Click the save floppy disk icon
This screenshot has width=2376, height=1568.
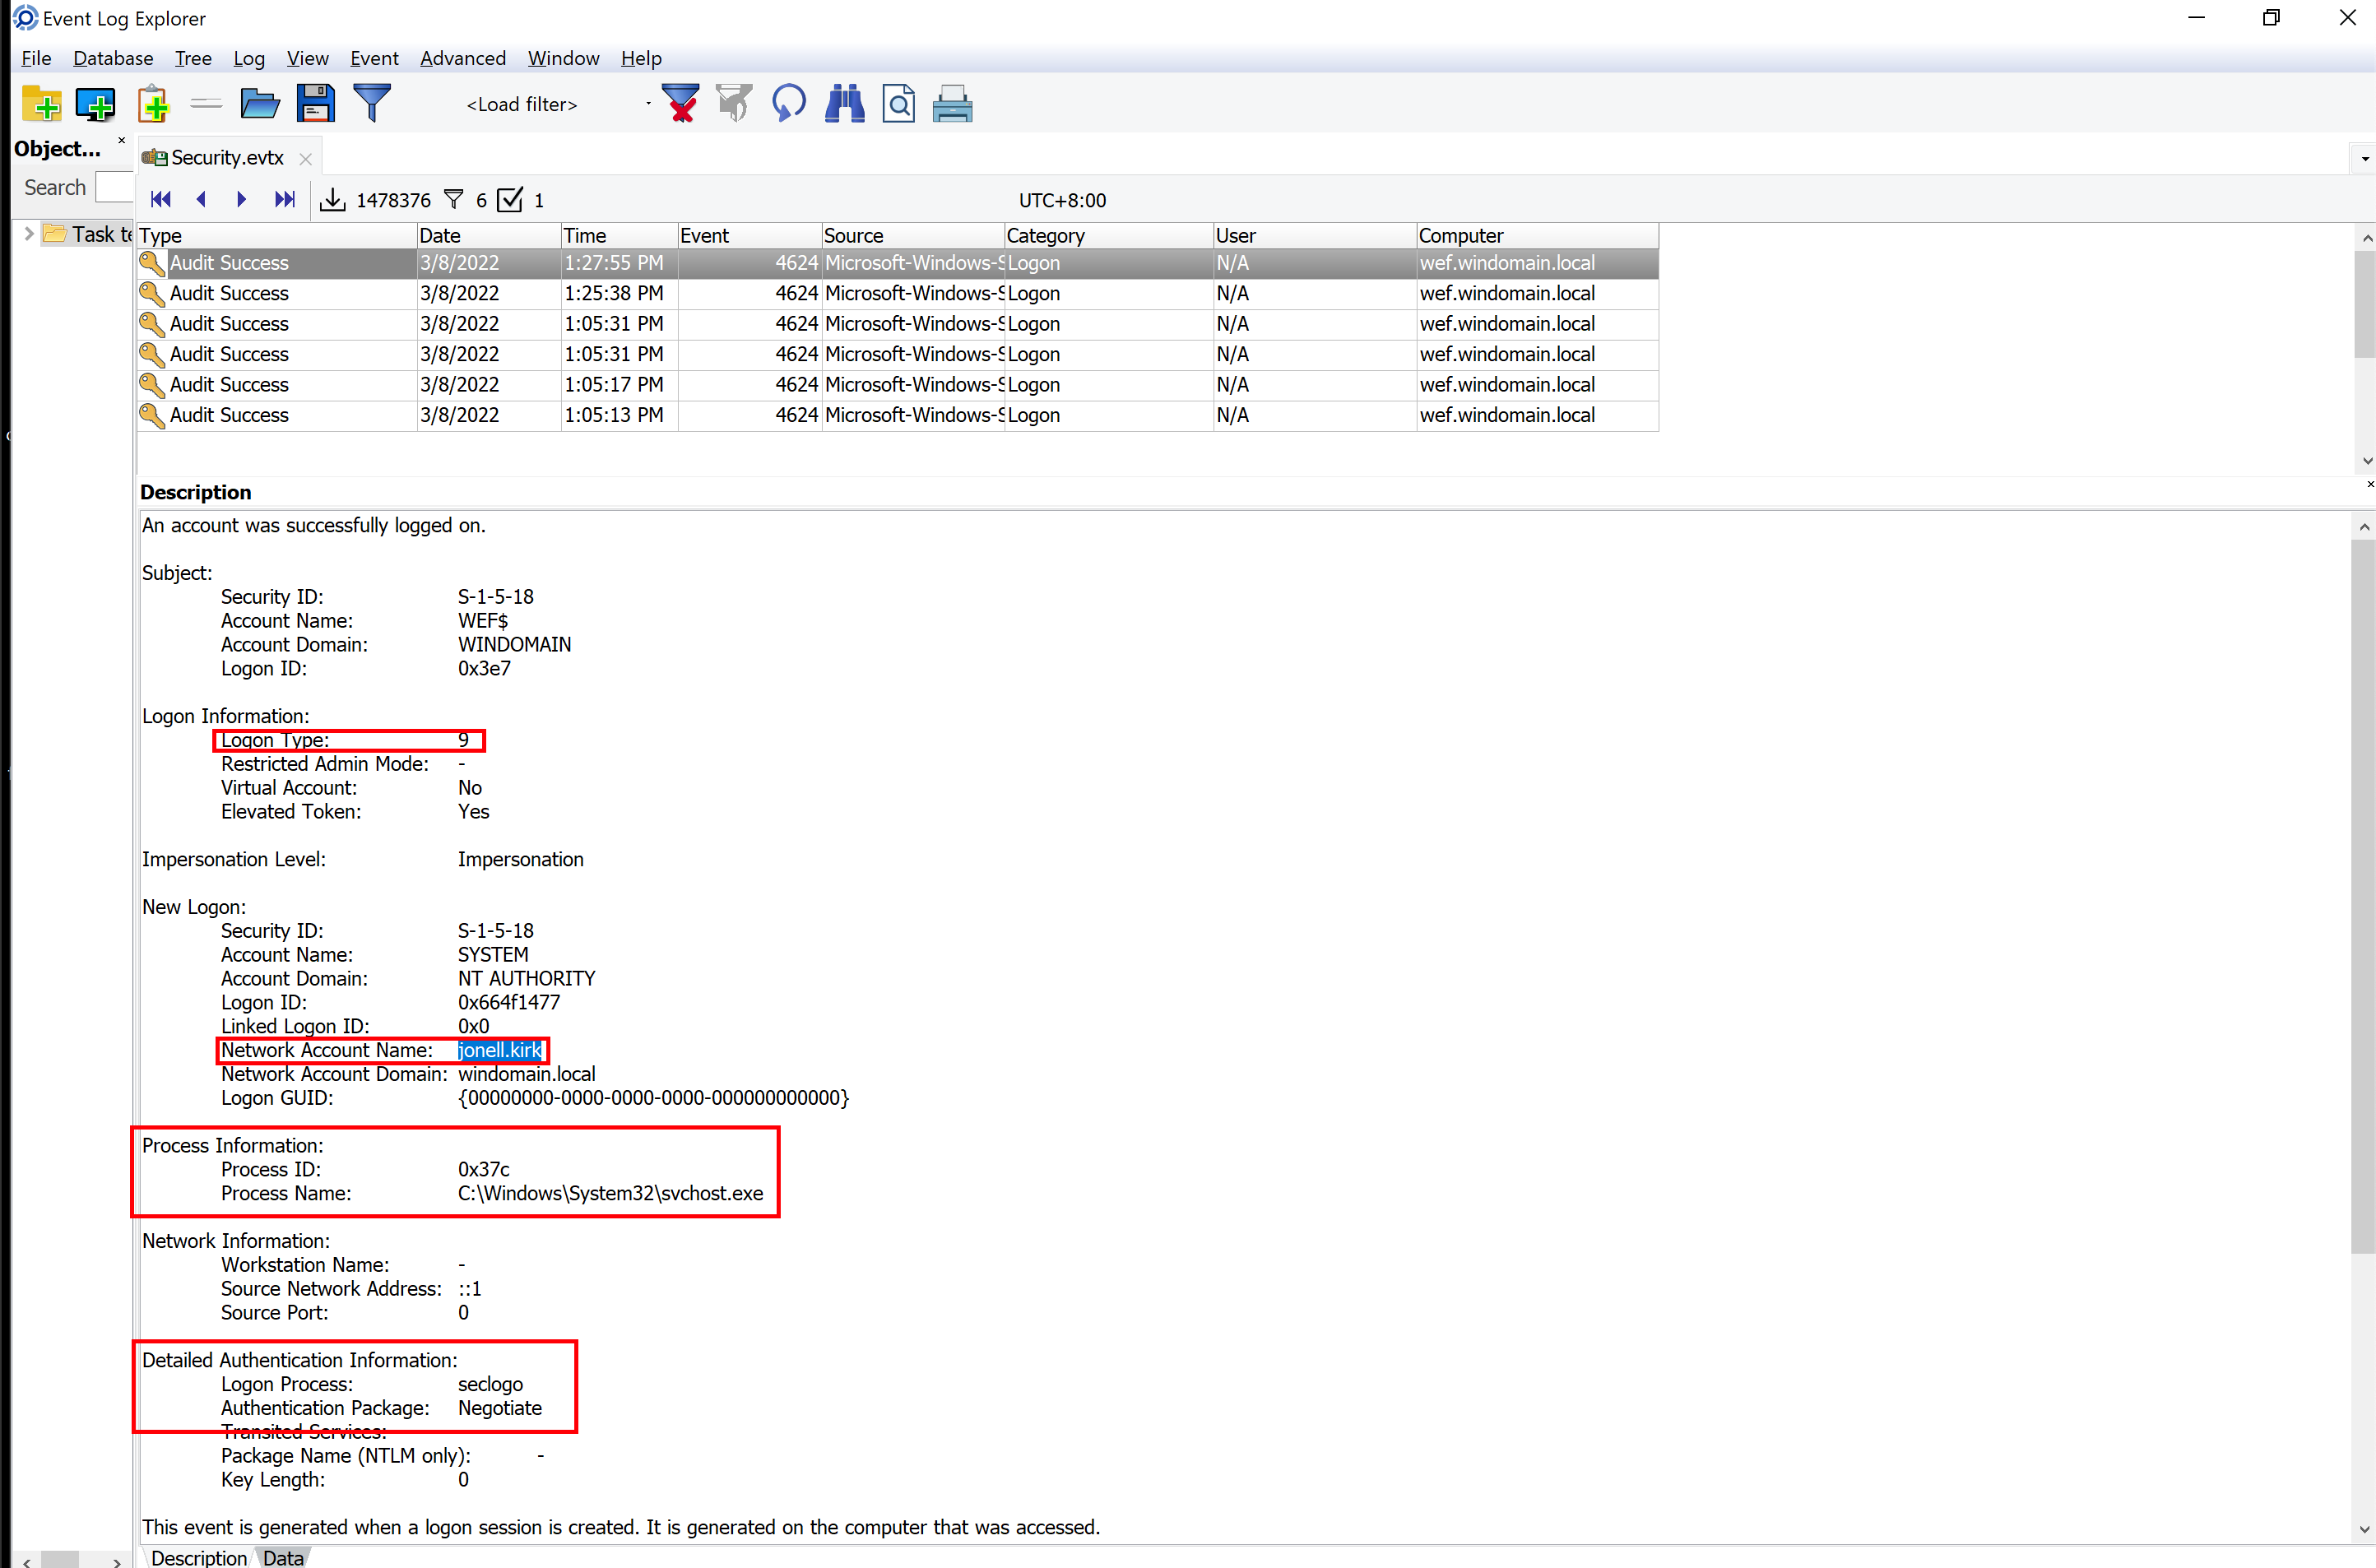pos(315,104)
